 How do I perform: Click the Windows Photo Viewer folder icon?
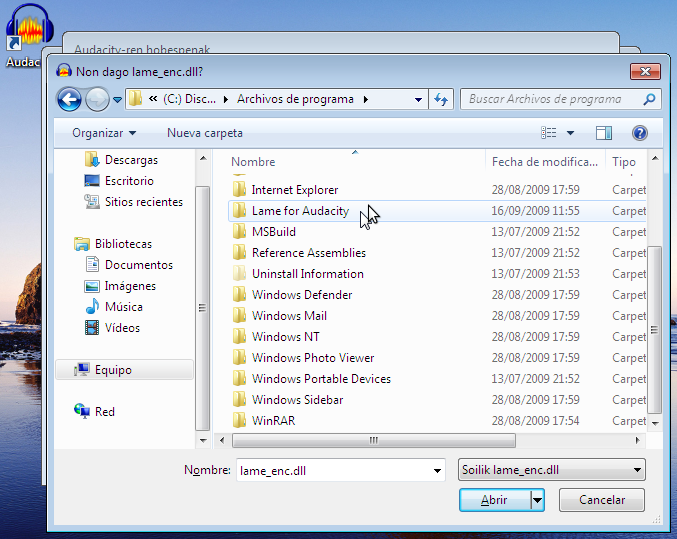[239, 358]
